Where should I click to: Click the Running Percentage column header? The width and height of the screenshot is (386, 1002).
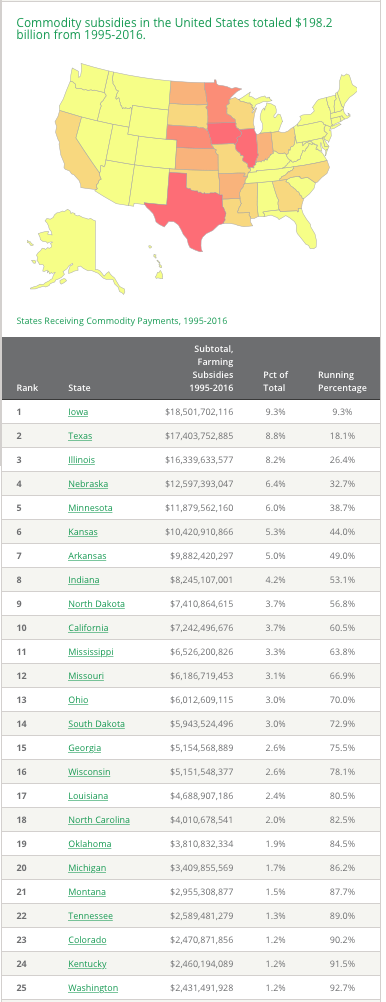[343, 382]
